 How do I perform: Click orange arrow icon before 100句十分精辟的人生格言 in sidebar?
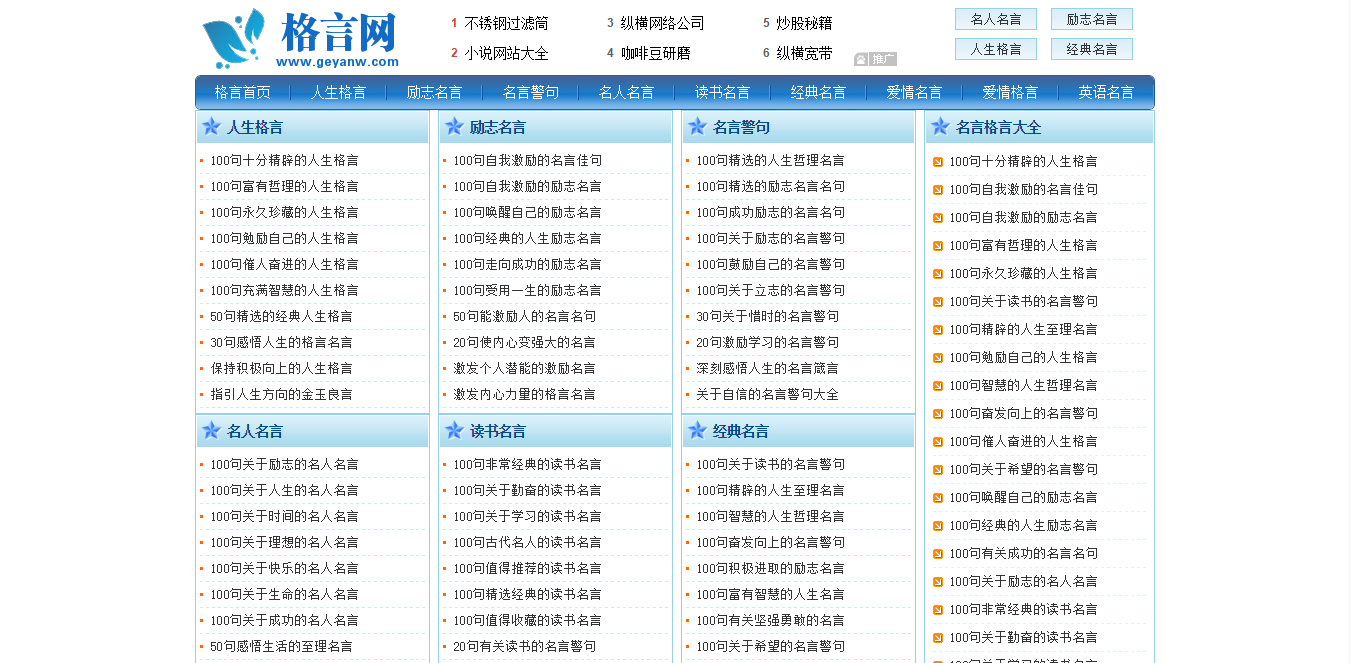click(x=938, y=162)
